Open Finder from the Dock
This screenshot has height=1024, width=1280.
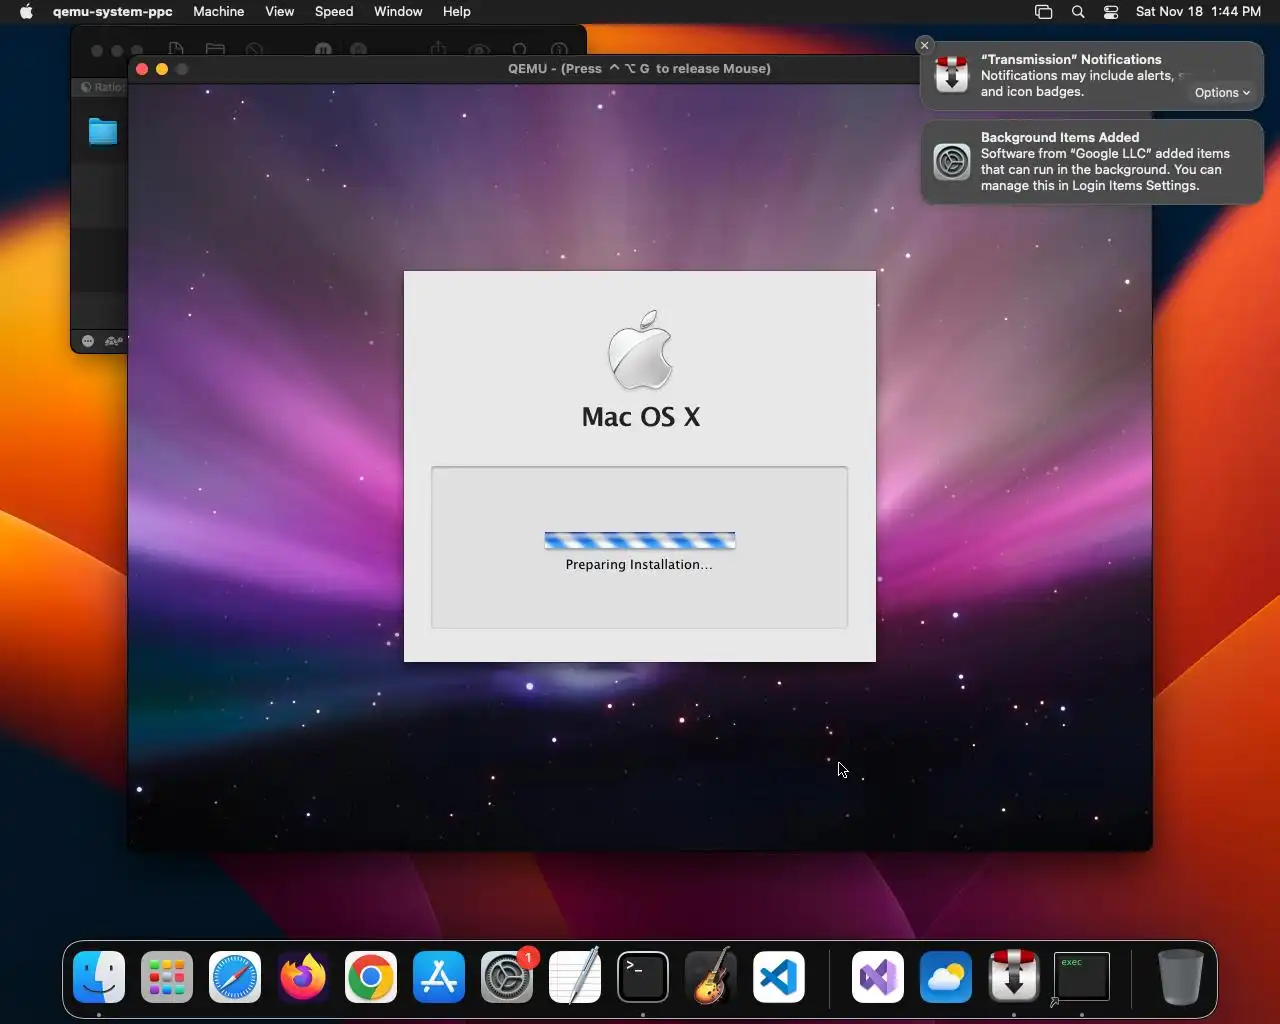tap(99, 977)
